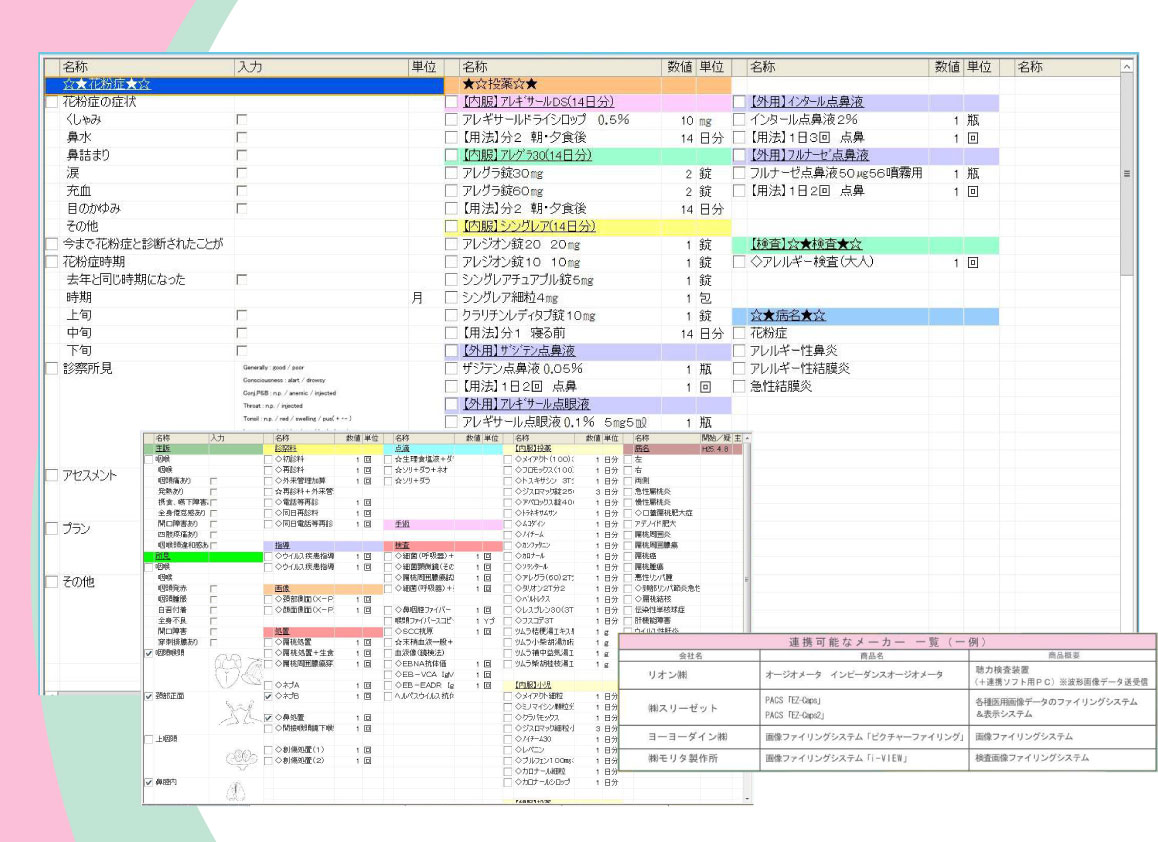
Task: Click the 時期 month input field
Action: (320, 298)
